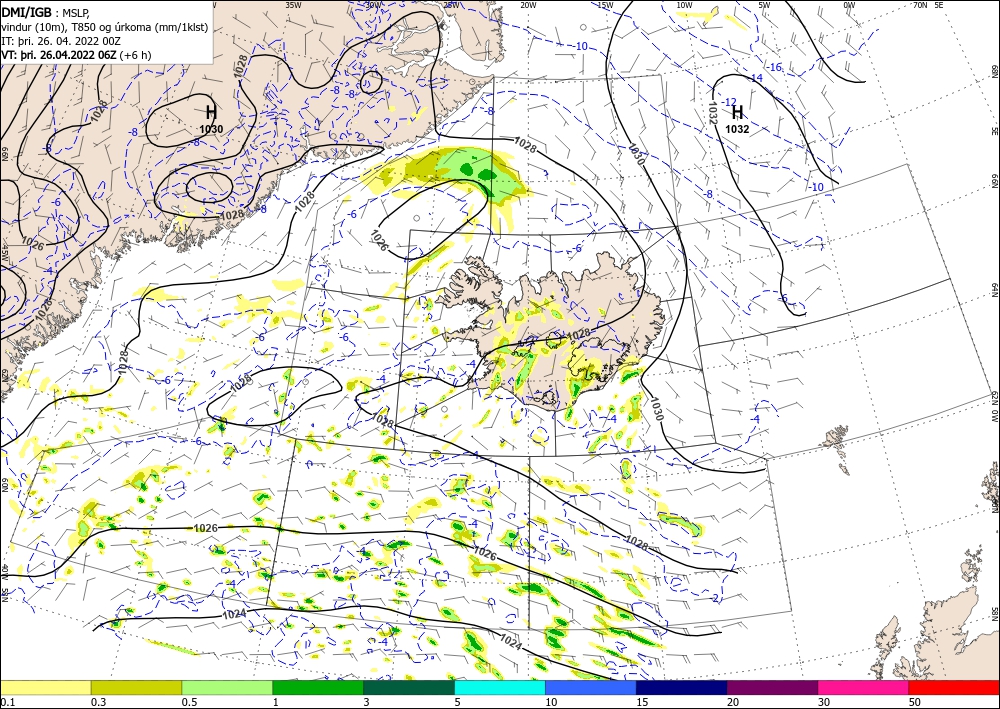Click the legend value '0.1'
The height and width of the screenshot is (709, 1000).
pos(6,702)
